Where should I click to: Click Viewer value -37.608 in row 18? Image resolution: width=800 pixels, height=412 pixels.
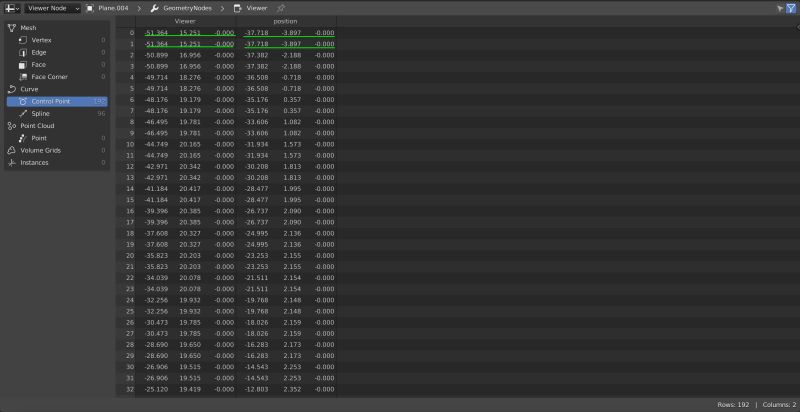pos(156,234)
